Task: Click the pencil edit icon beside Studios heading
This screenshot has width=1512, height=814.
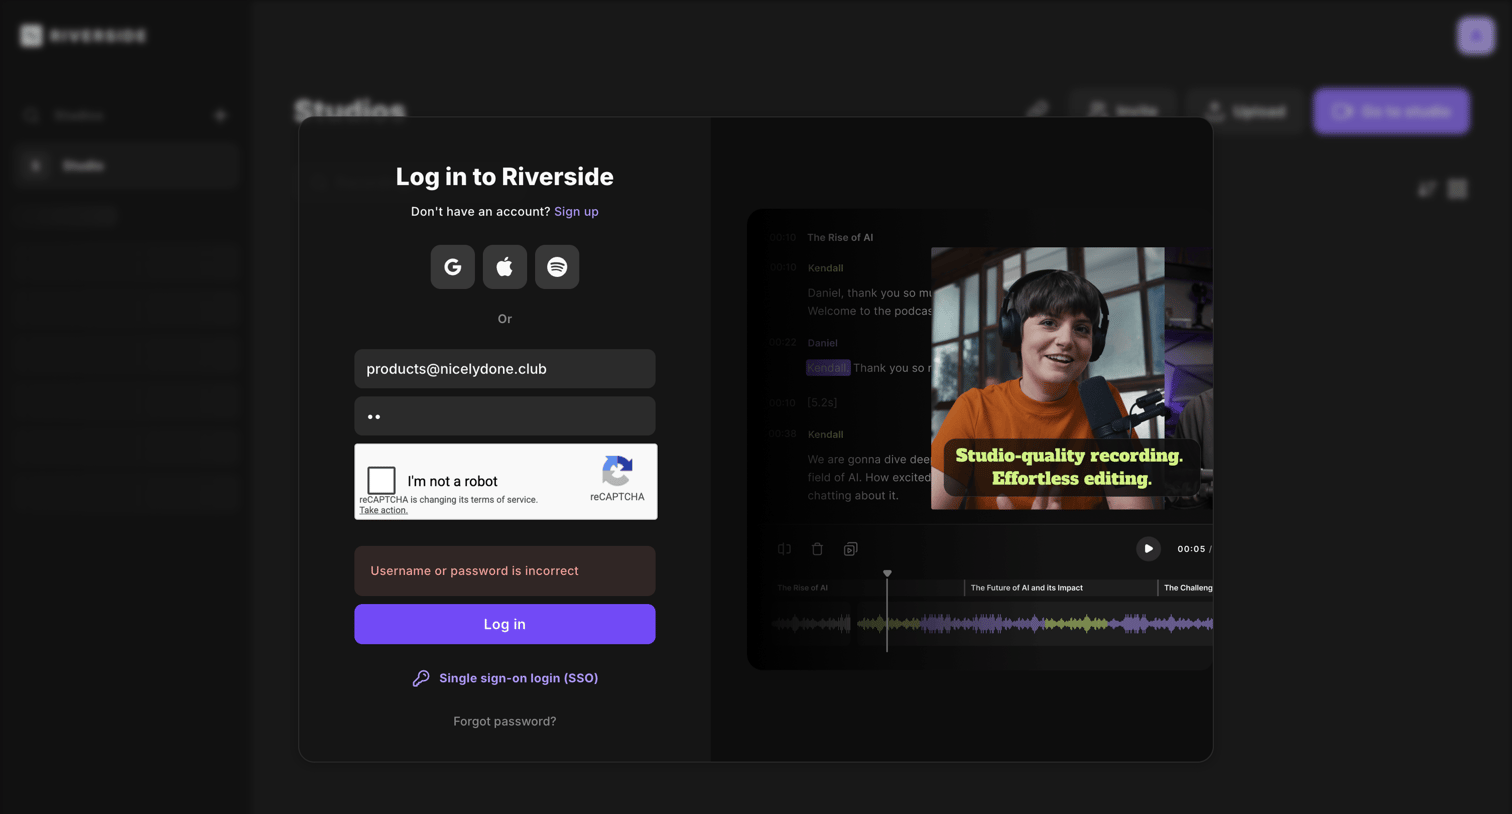Action: [1038, 110]
